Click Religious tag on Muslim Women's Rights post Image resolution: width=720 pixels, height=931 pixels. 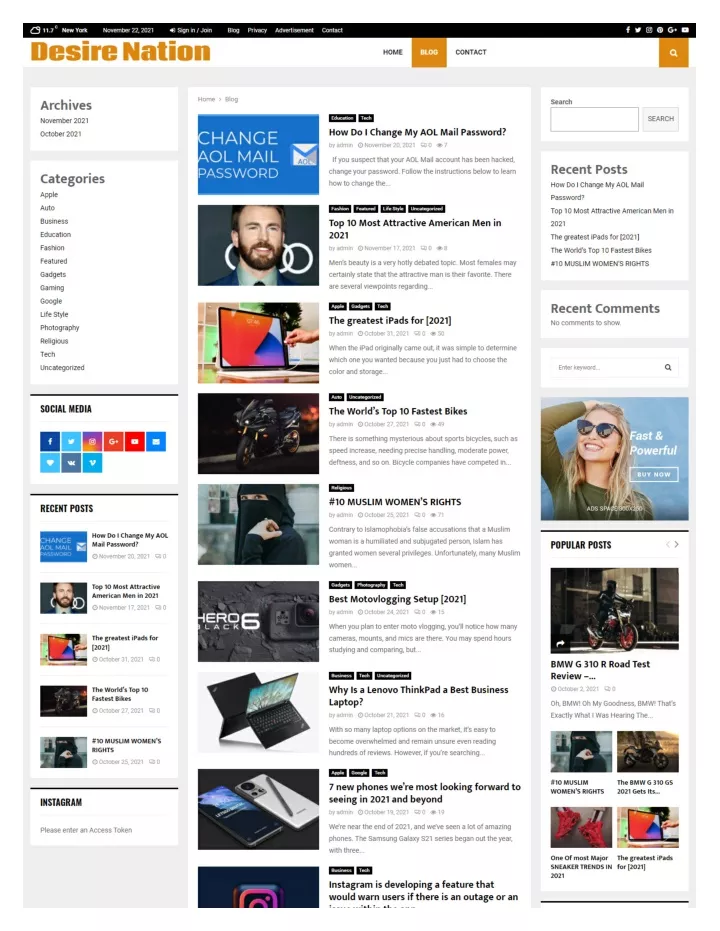[x=341, y=488]
